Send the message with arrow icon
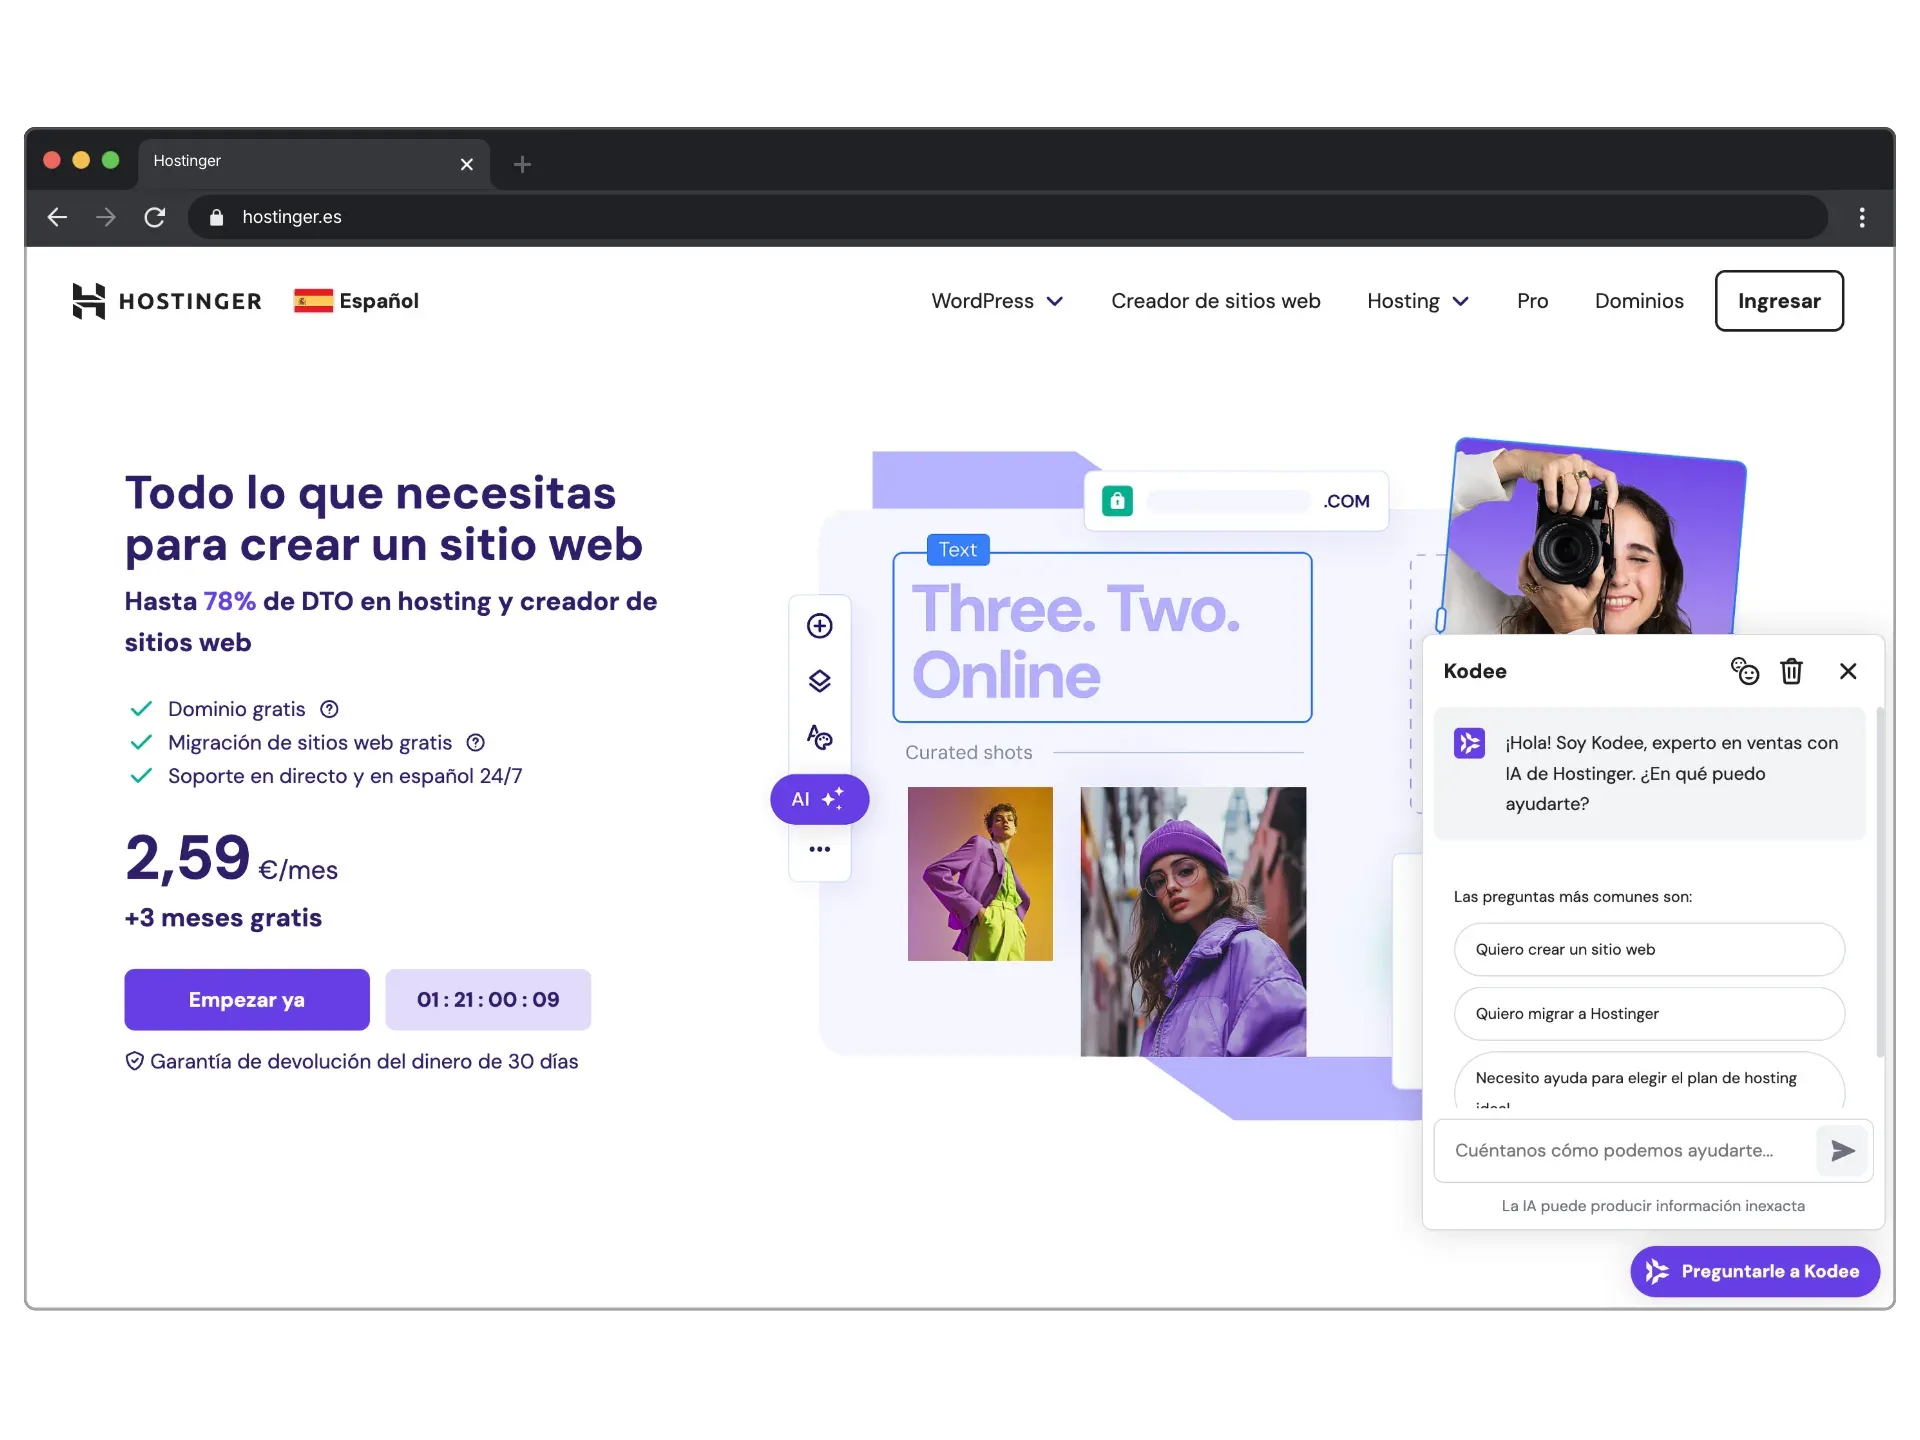This screenshot has height=1440, width=1920. 1843,1151
